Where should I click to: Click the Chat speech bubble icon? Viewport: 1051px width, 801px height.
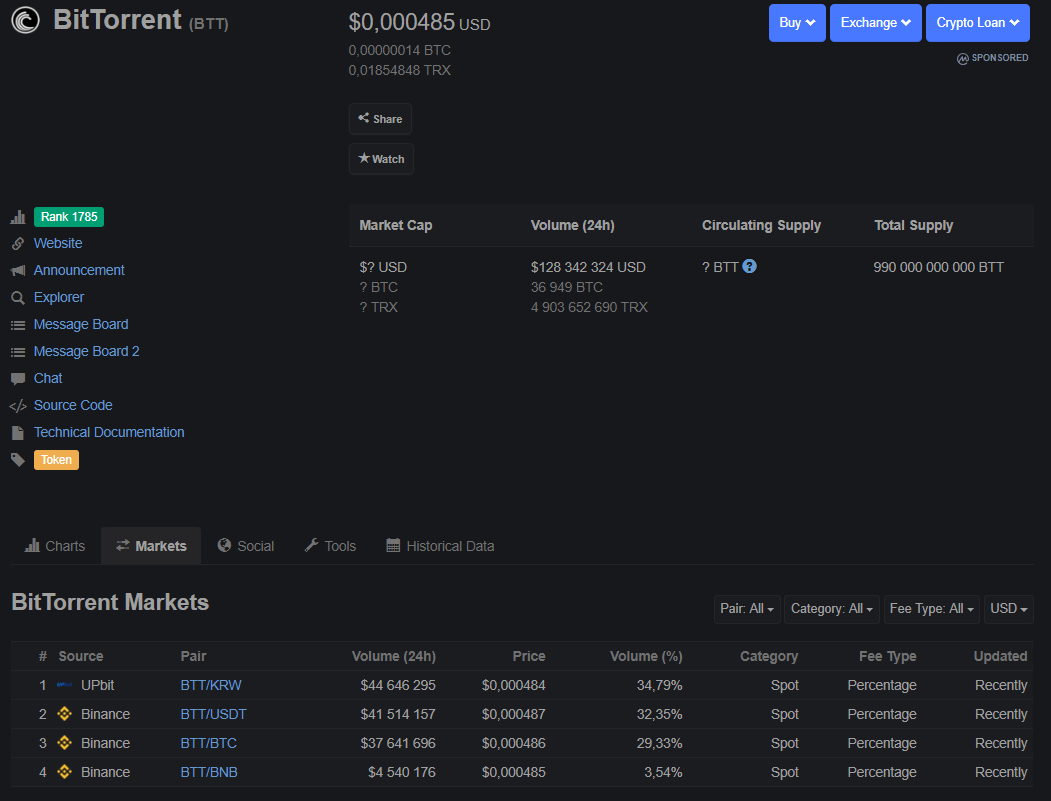click(x=16, y=377)
